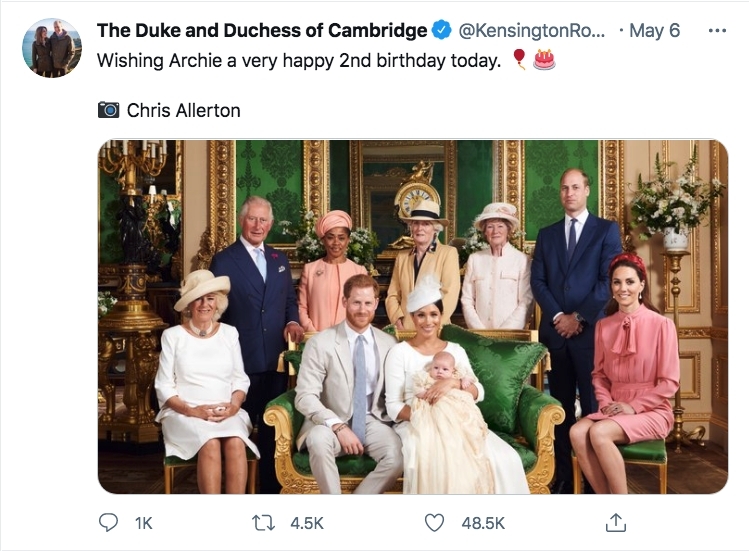The image size is (749, 551).
Task: Click the camera emoji before Chris Allerton
Action: coord(108,109)
